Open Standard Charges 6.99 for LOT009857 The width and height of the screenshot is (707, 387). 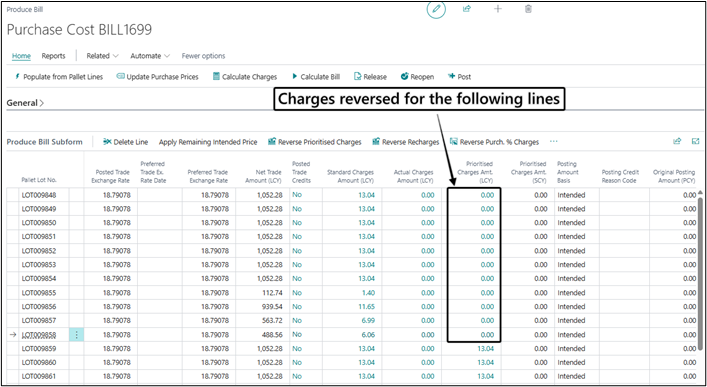pyautogui.click(x=368, y=320)
